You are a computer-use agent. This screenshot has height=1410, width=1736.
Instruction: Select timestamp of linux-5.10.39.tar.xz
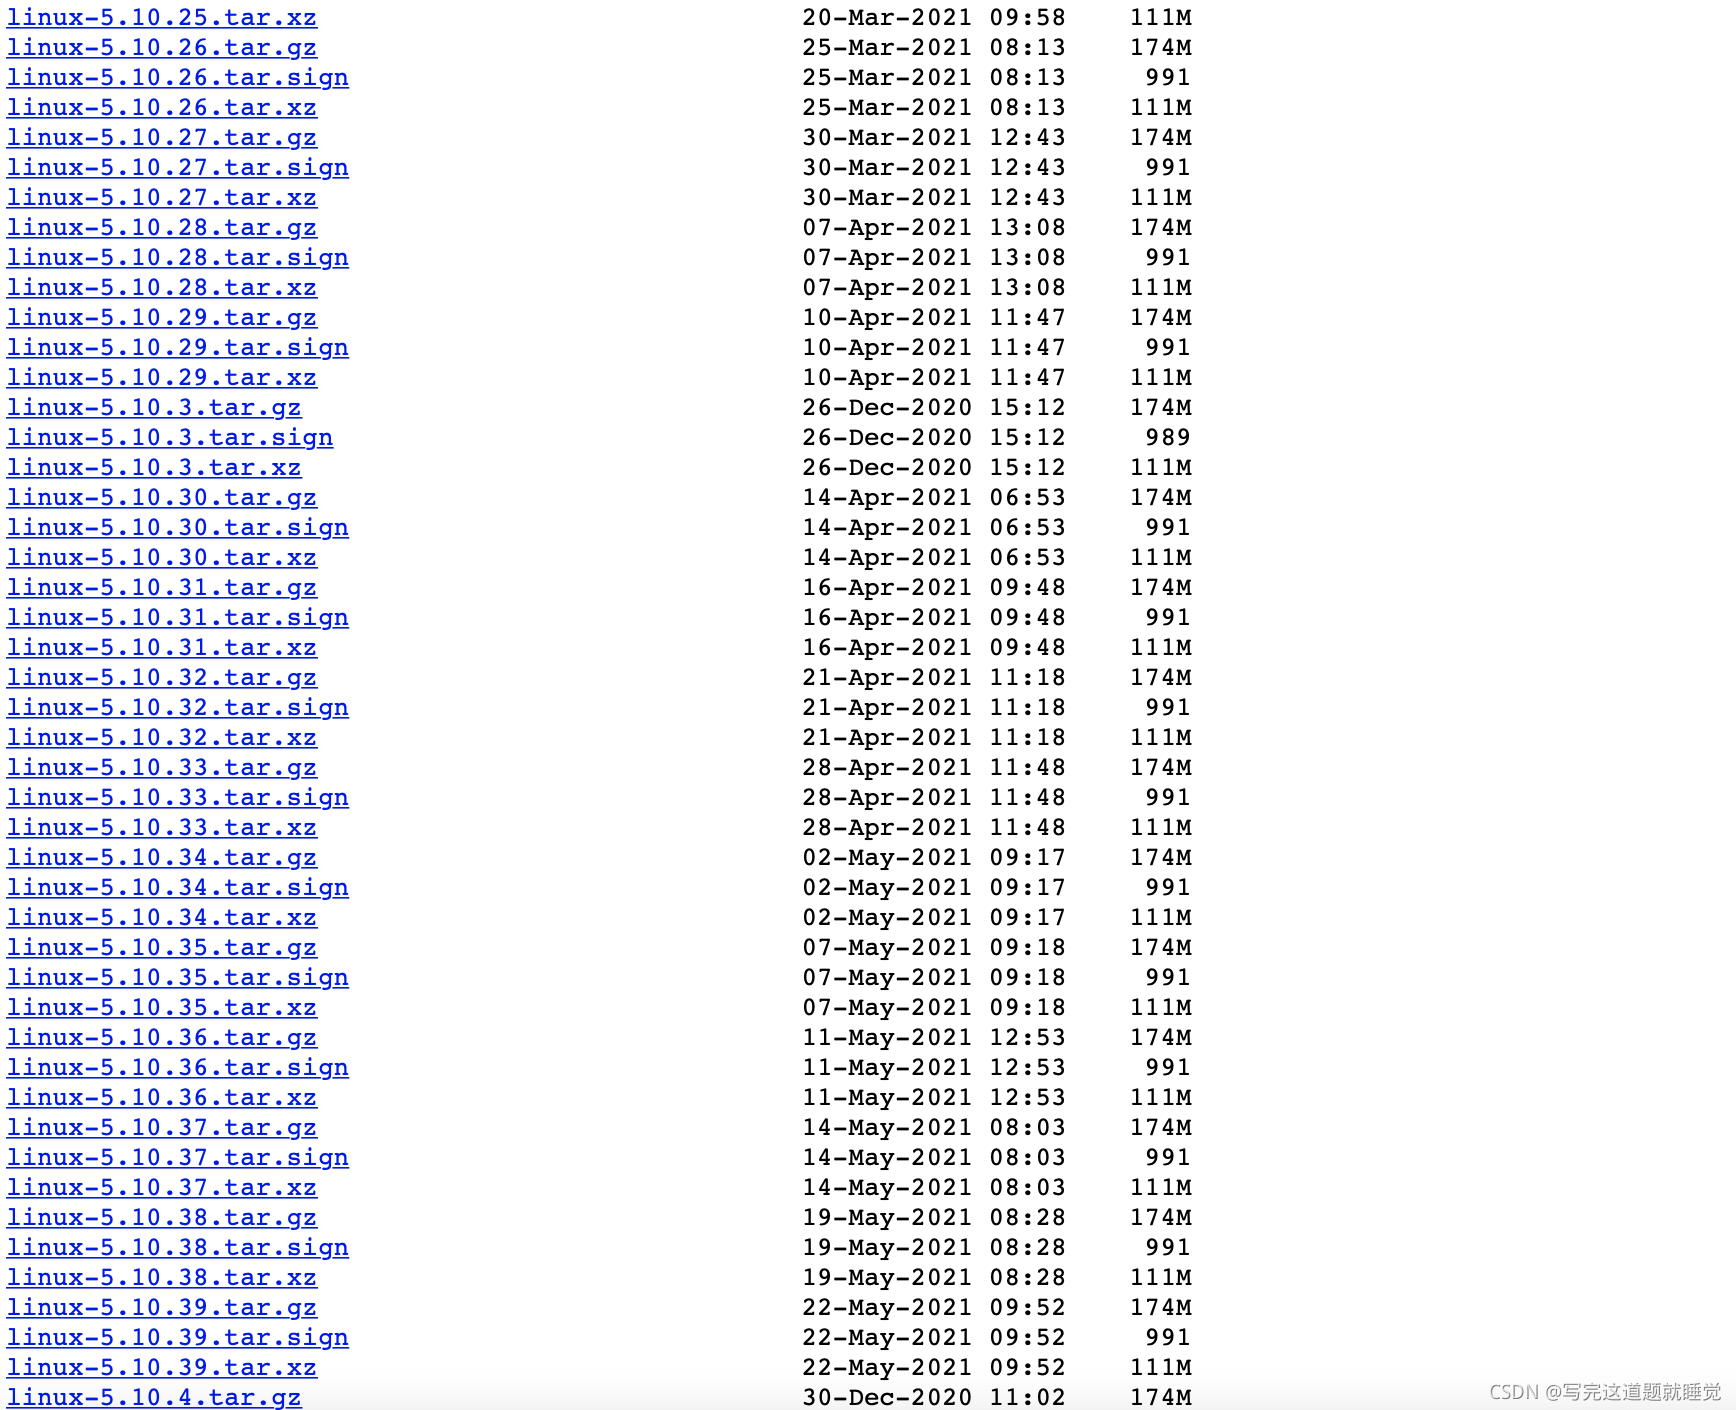(x=934, y=1368)
